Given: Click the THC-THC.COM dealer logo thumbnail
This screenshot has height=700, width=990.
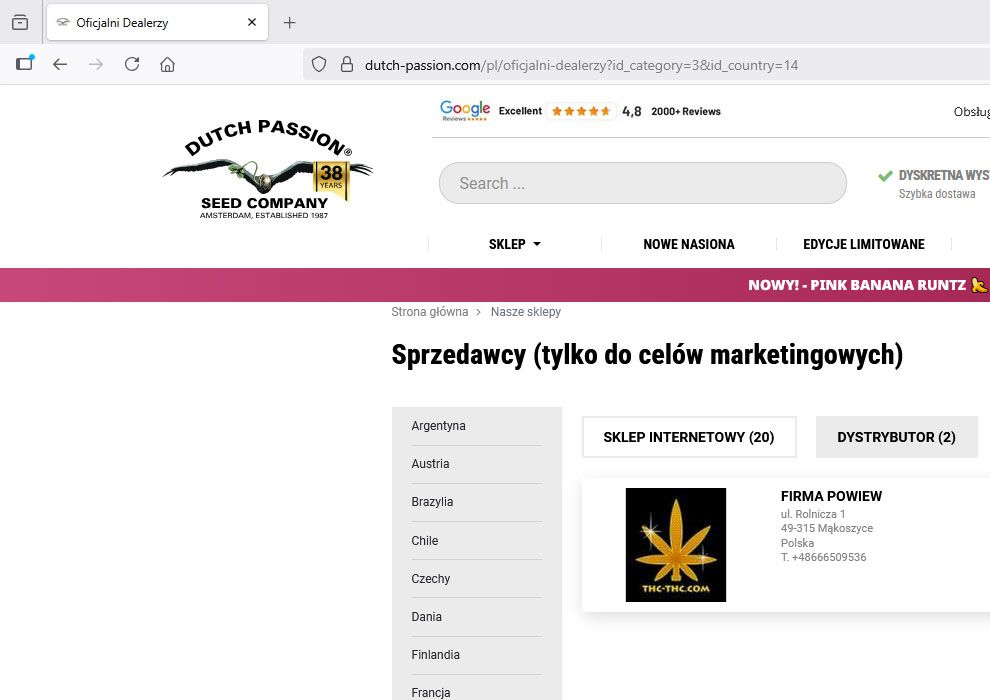Looking at the screenshot, I should (675, 545).
